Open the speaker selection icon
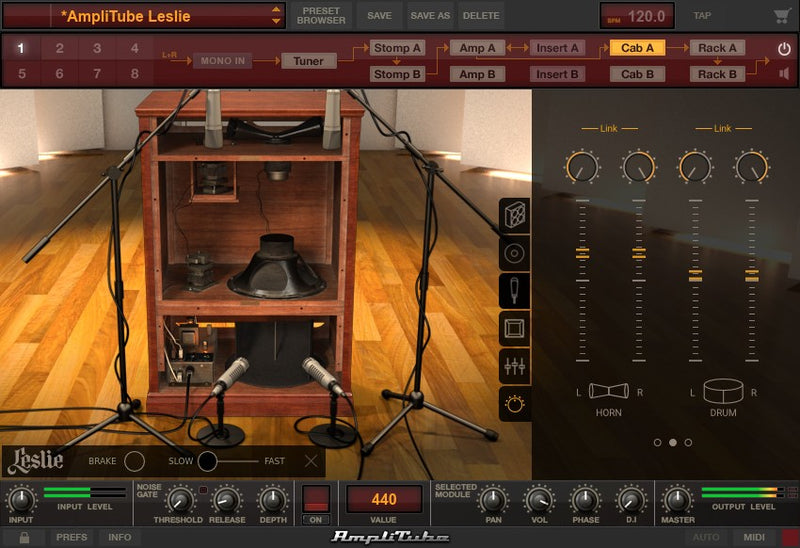Viewport: 800px width, 548px height. [x=514, y=254]
